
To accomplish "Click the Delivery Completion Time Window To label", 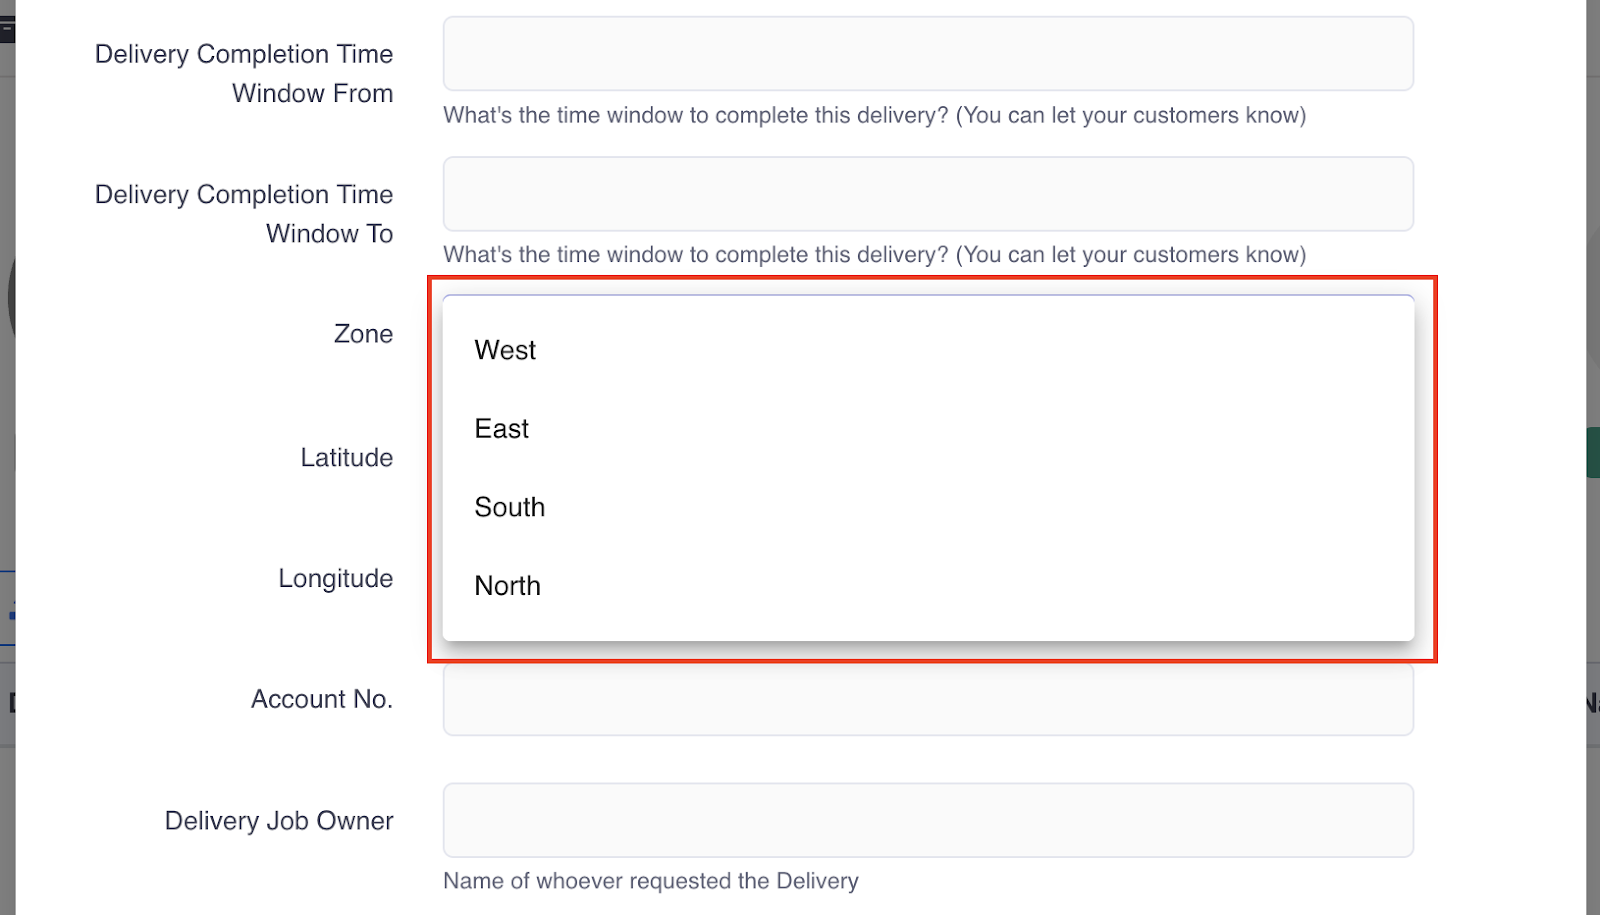I will coord(244,213).
